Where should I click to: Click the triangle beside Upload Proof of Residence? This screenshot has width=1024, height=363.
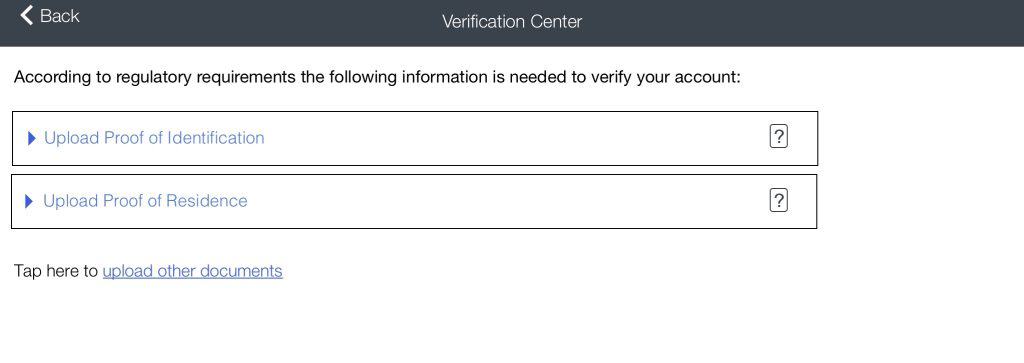point(29,202)
